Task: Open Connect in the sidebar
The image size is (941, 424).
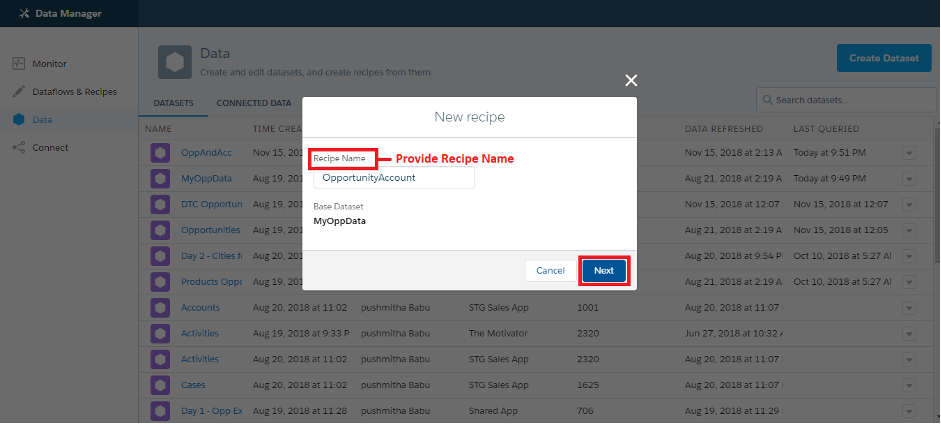Action: 50,148
